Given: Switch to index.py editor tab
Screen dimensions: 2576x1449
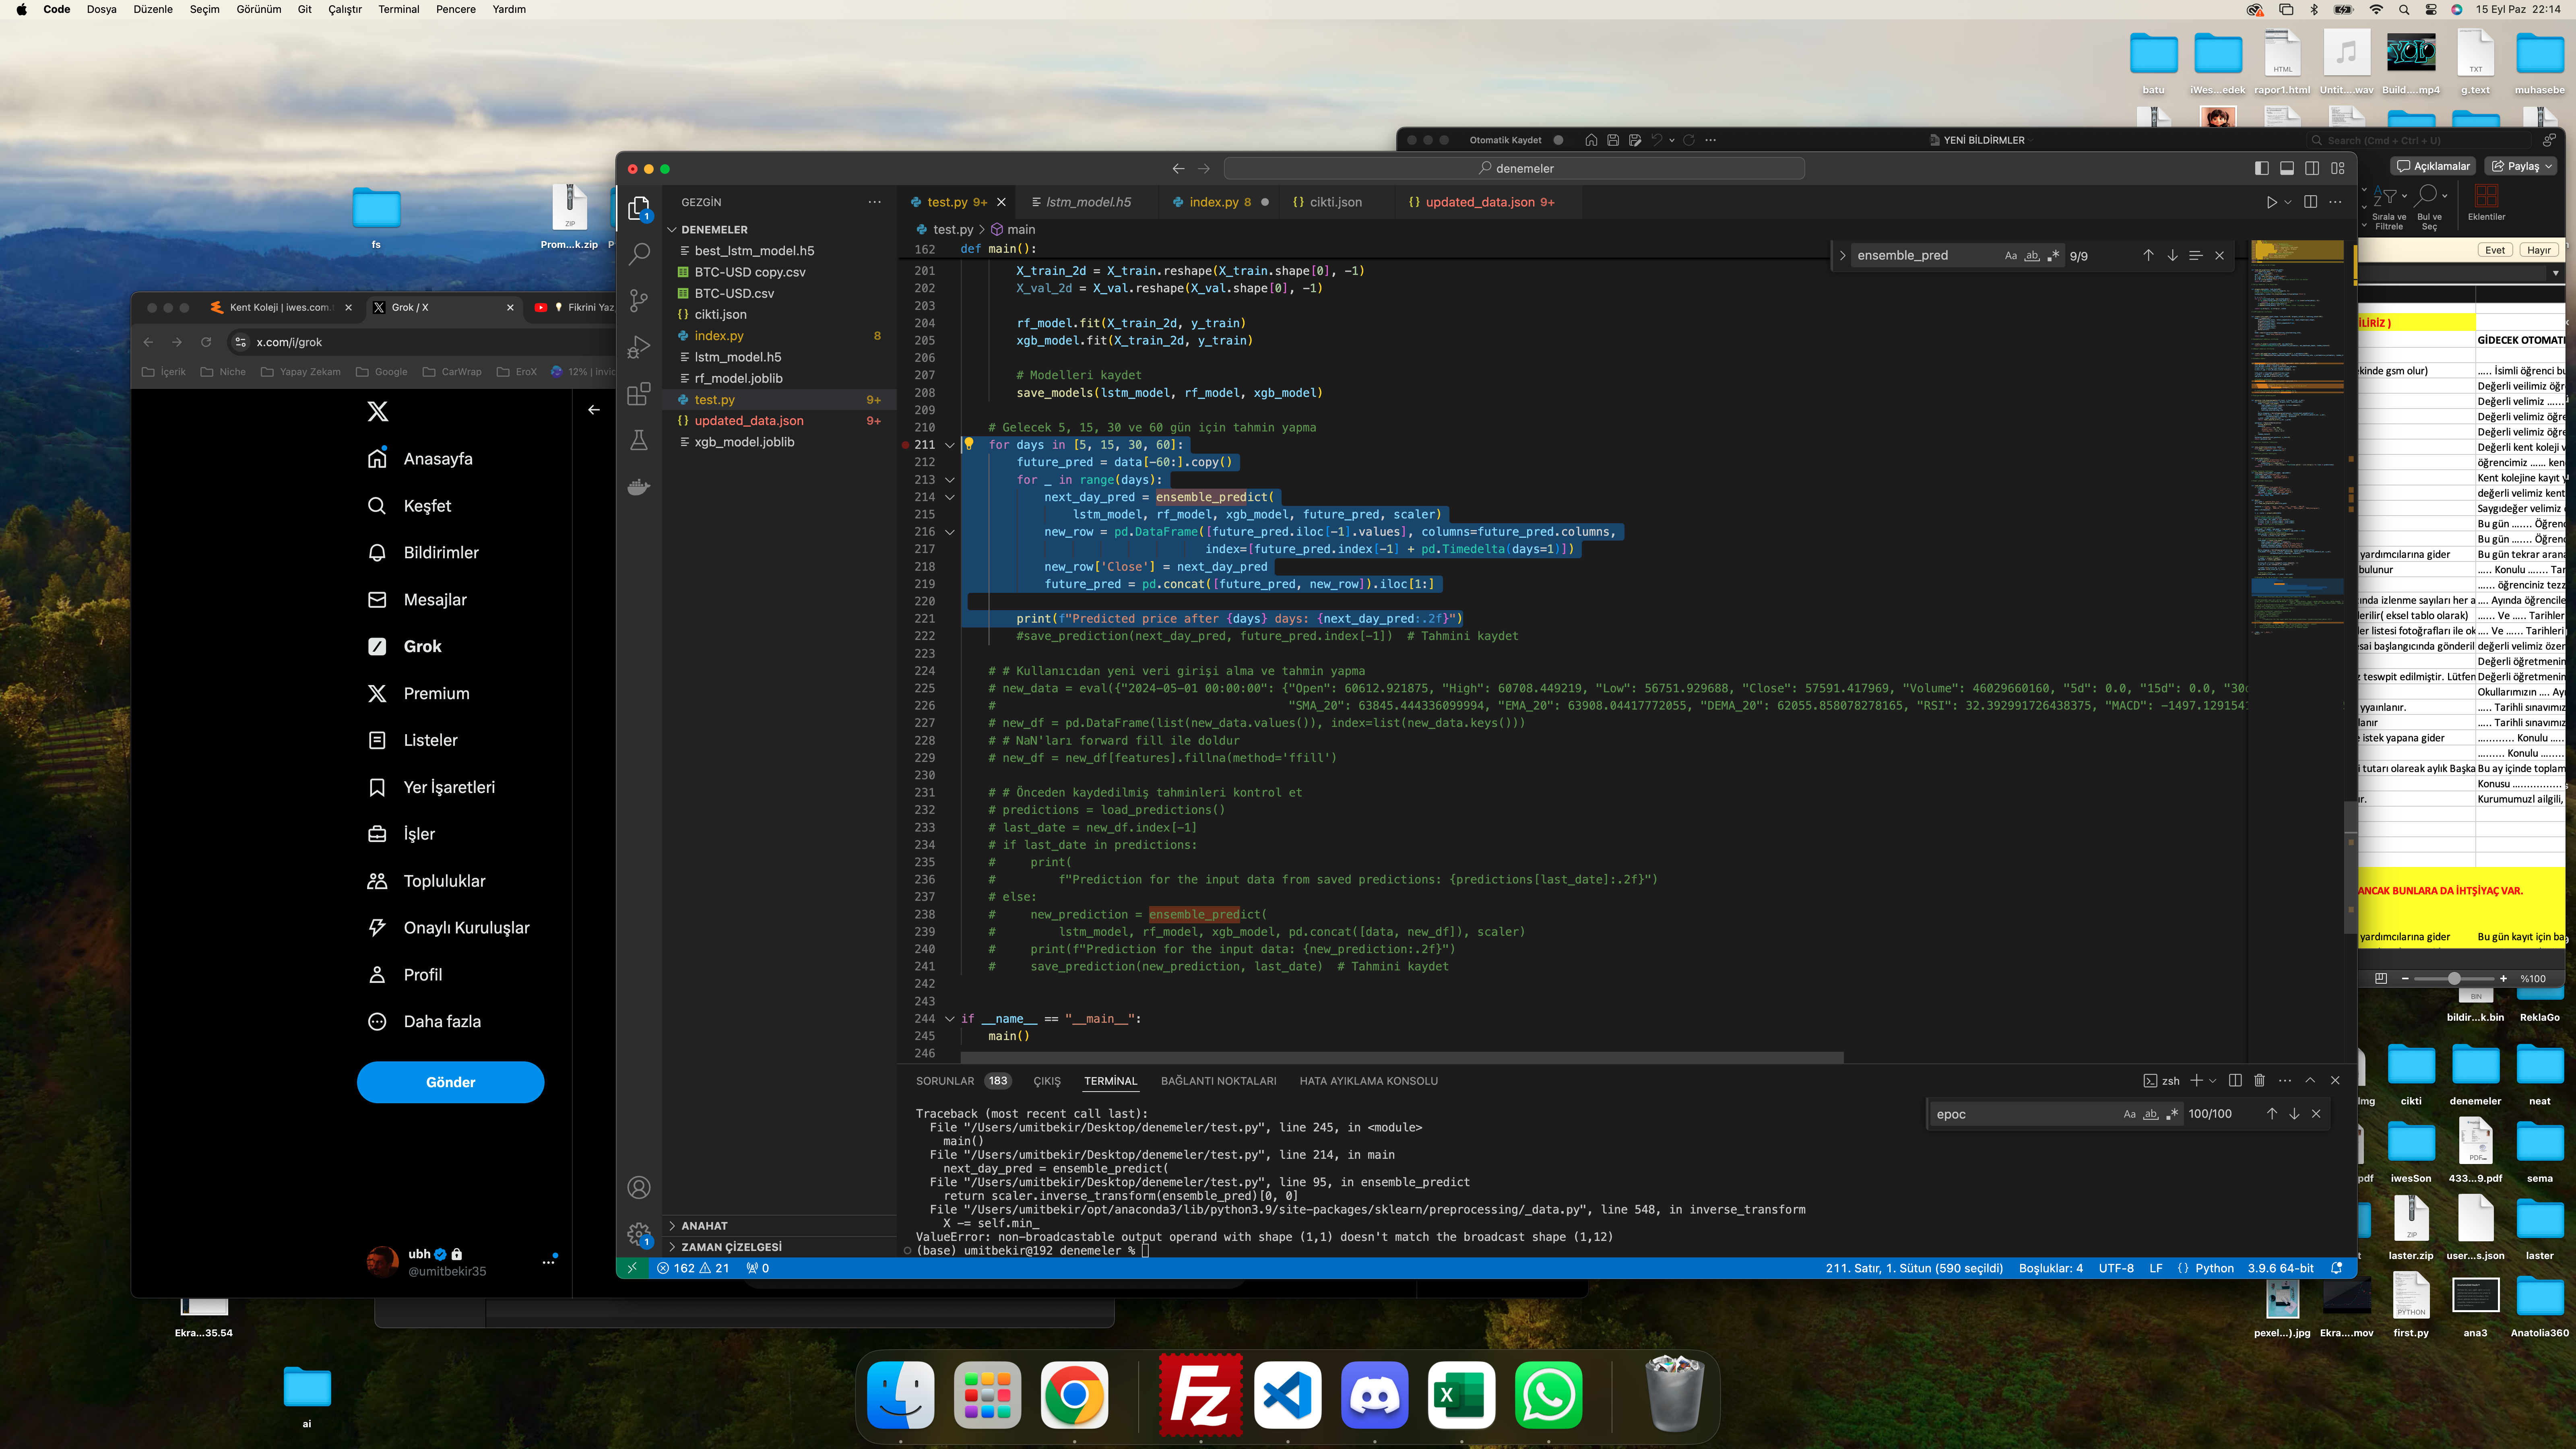Looking at the screenshot, I should coord(1220,202).
